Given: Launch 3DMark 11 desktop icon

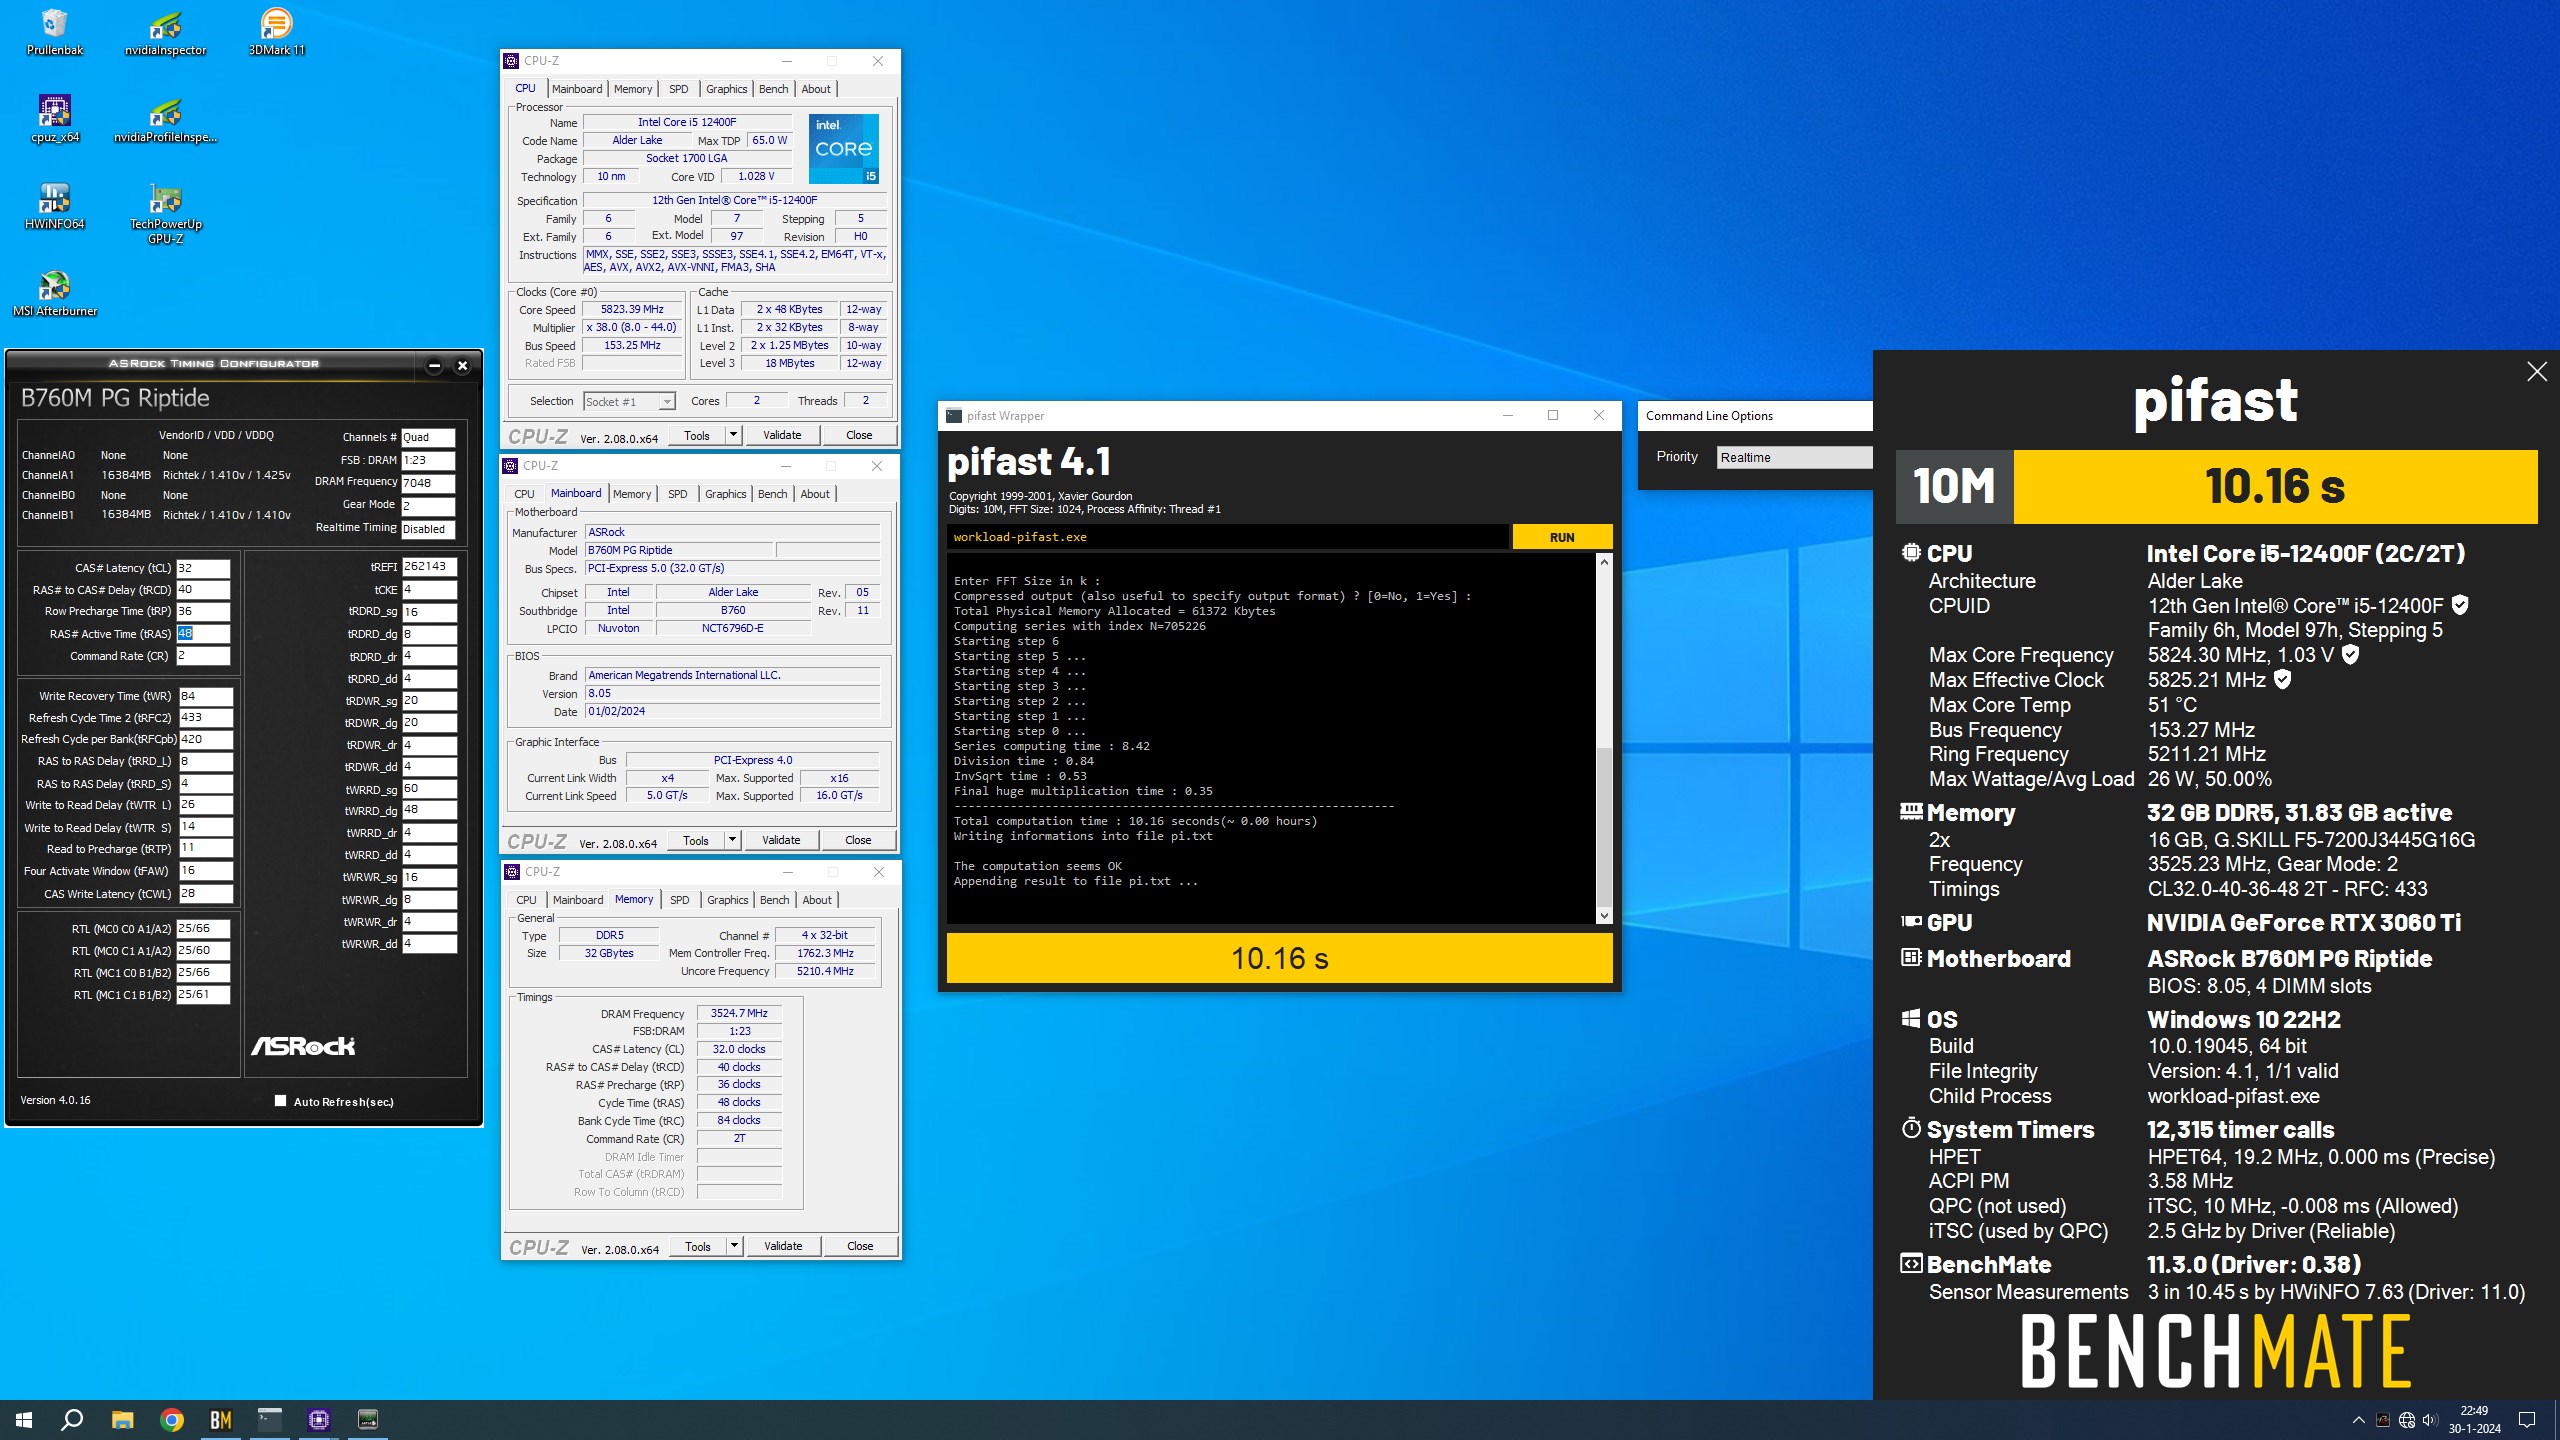Looking at the screenshot, I should 276,32.
